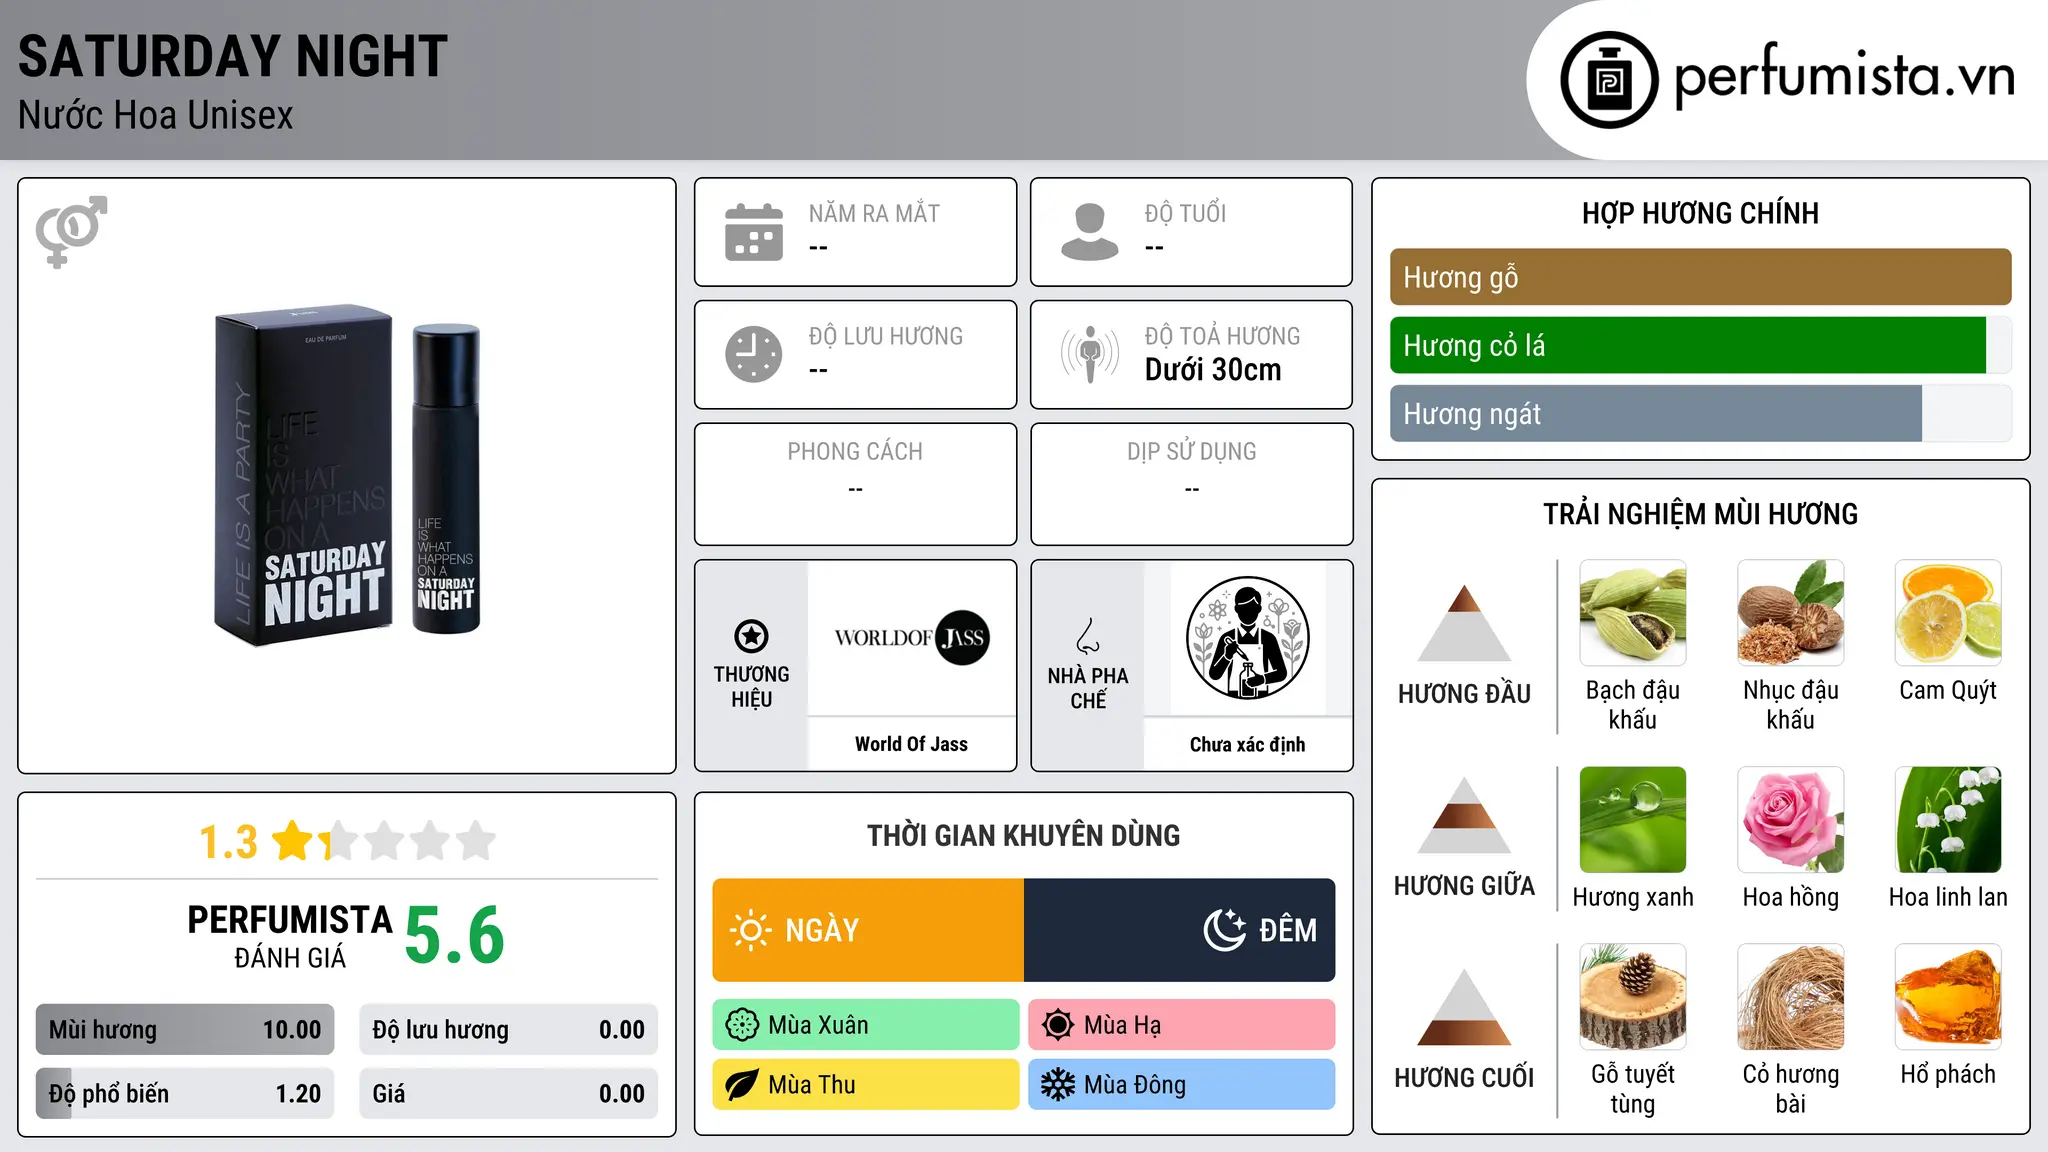The height and width of the screenshot is (1152, 2048).
Task: Choose the Mùa Xuân season tag
Action: 866,1025
